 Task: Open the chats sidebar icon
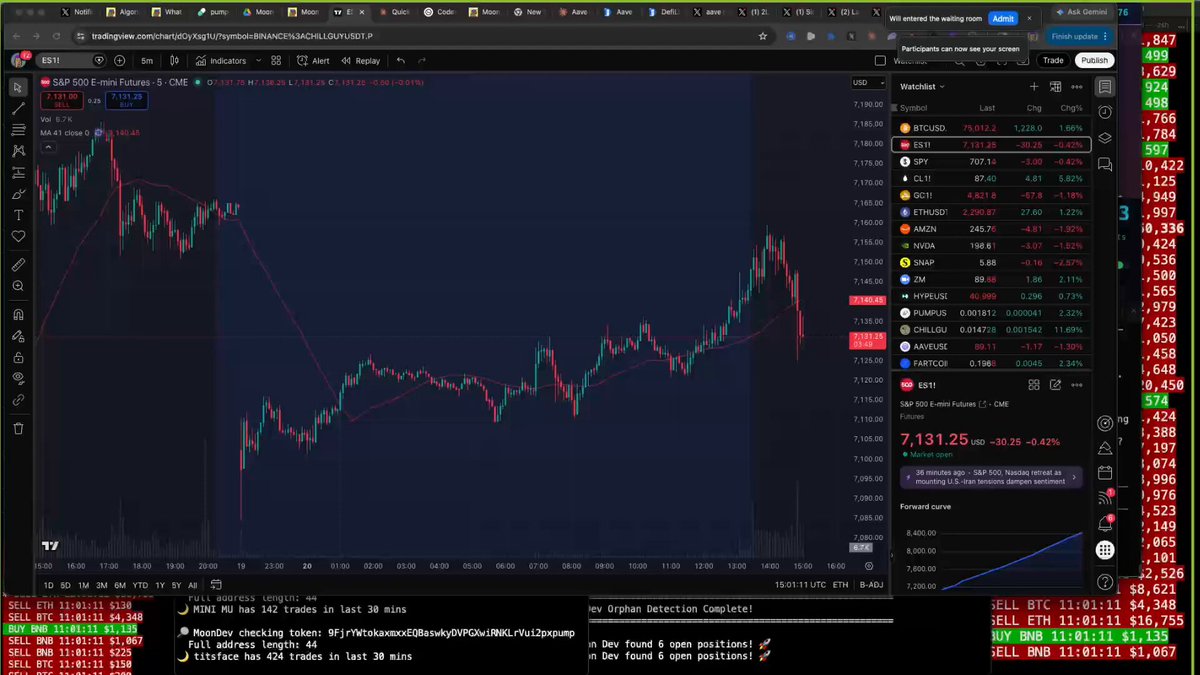1105,164
